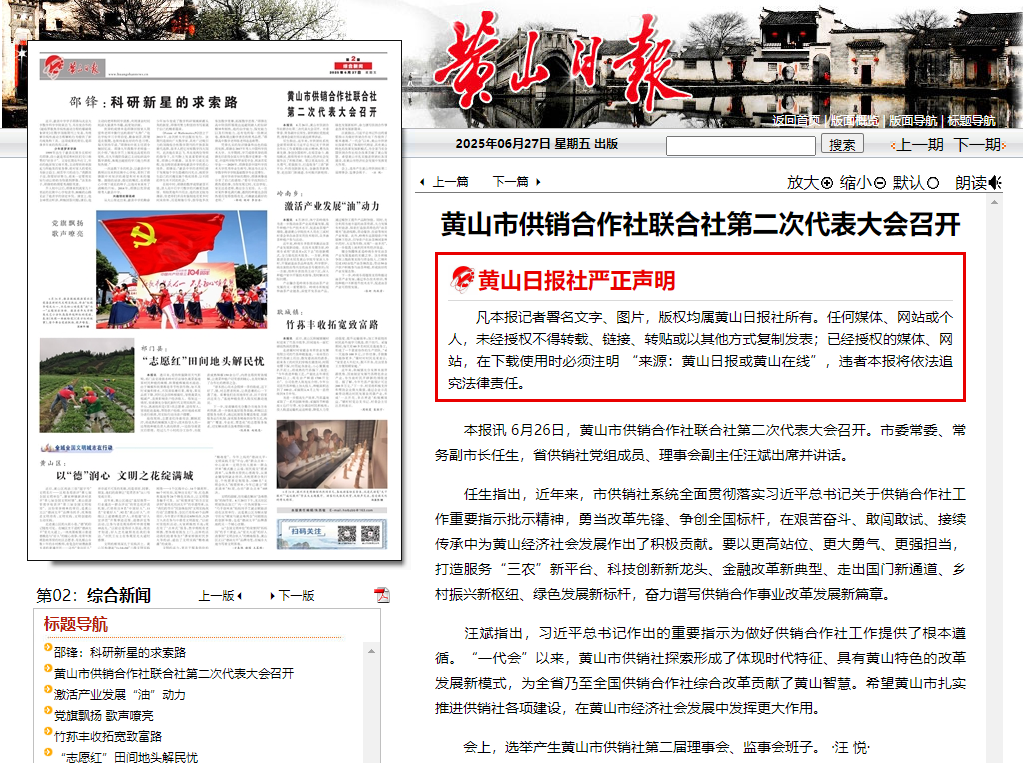Click 朗读 to read article aloud
This screenshot has width=1023, height=763.
(x=971, y=183)
